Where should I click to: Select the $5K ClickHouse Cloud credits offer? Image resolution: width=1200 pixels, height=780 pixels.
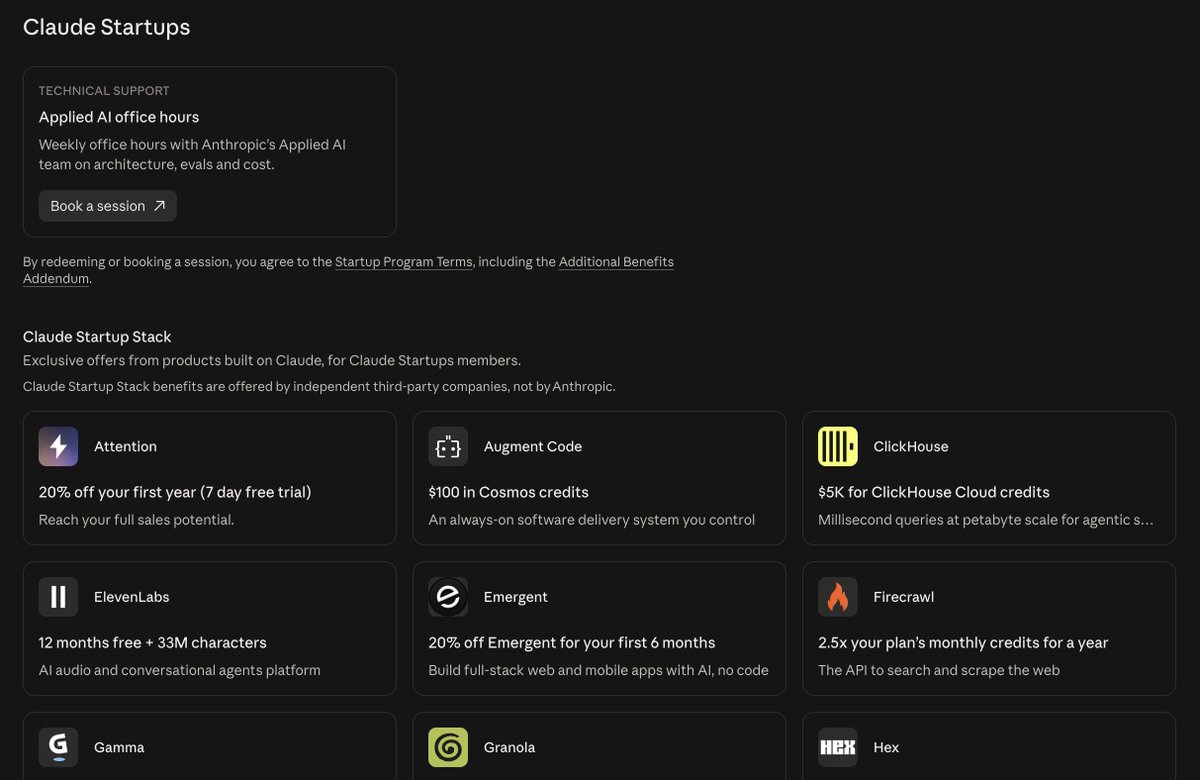pyautogui.click(x=934, y=492)
